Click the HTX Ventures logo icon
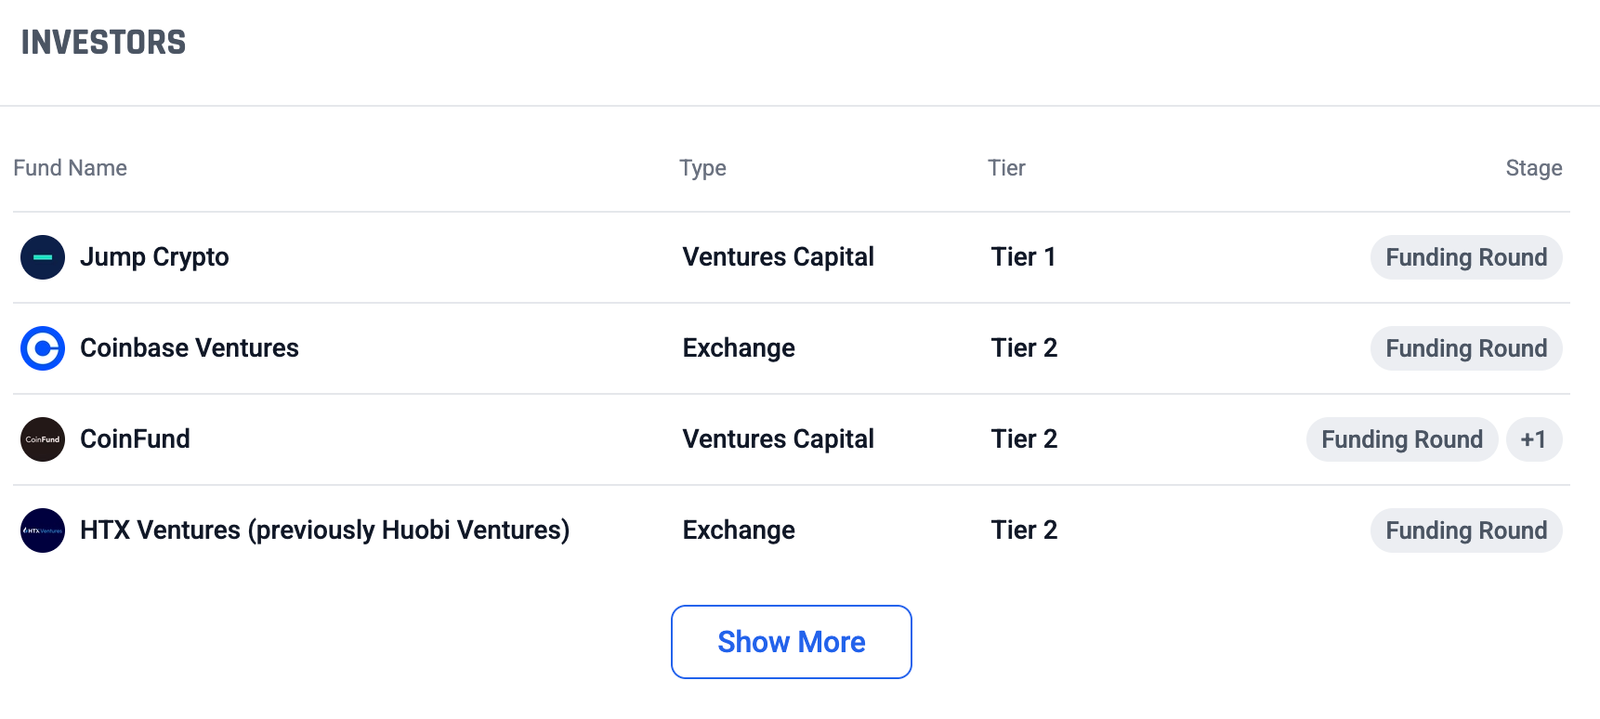Screen dimensions: 1600x719 click(43, 530)
